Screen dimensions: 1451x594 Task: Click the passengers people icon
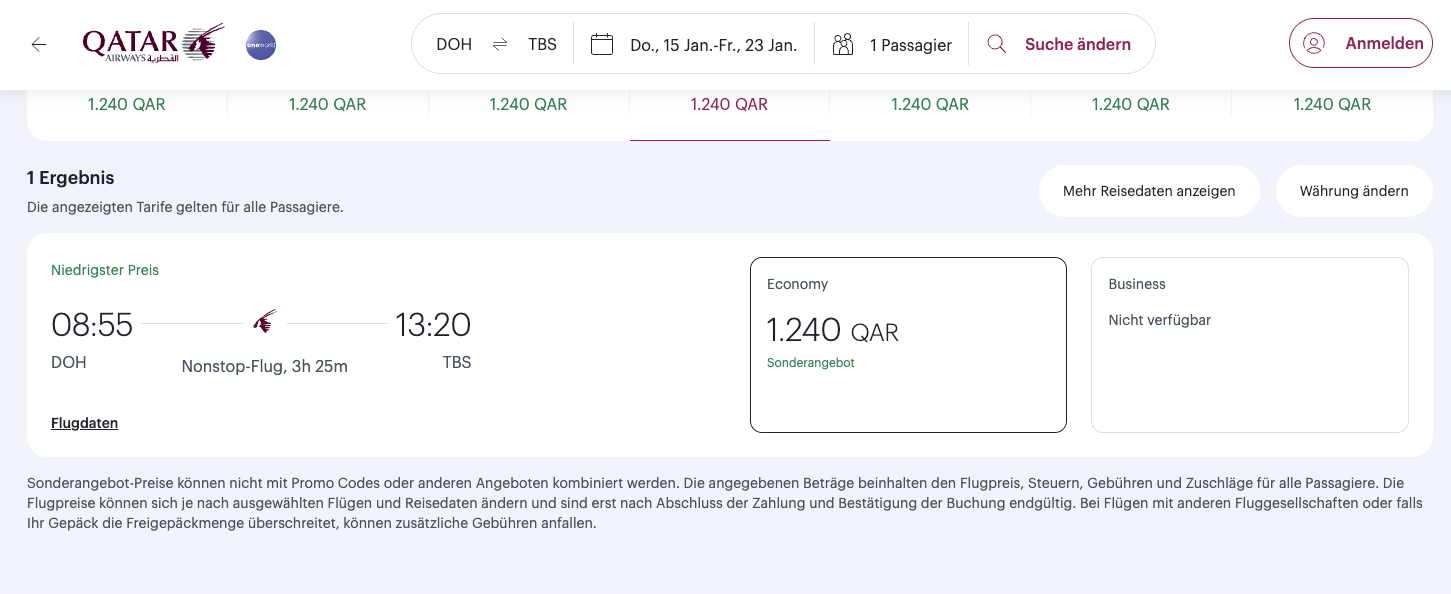coord(843,44)
